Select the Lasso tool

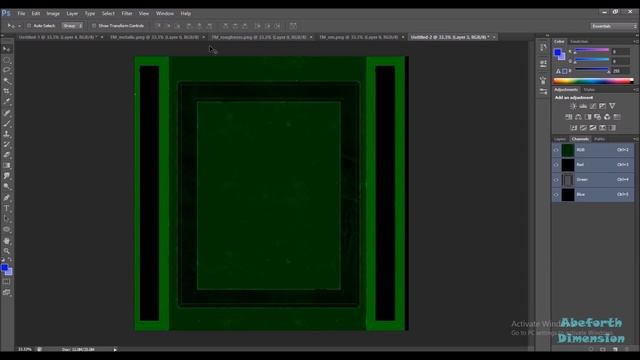click(x=7, y=70)
